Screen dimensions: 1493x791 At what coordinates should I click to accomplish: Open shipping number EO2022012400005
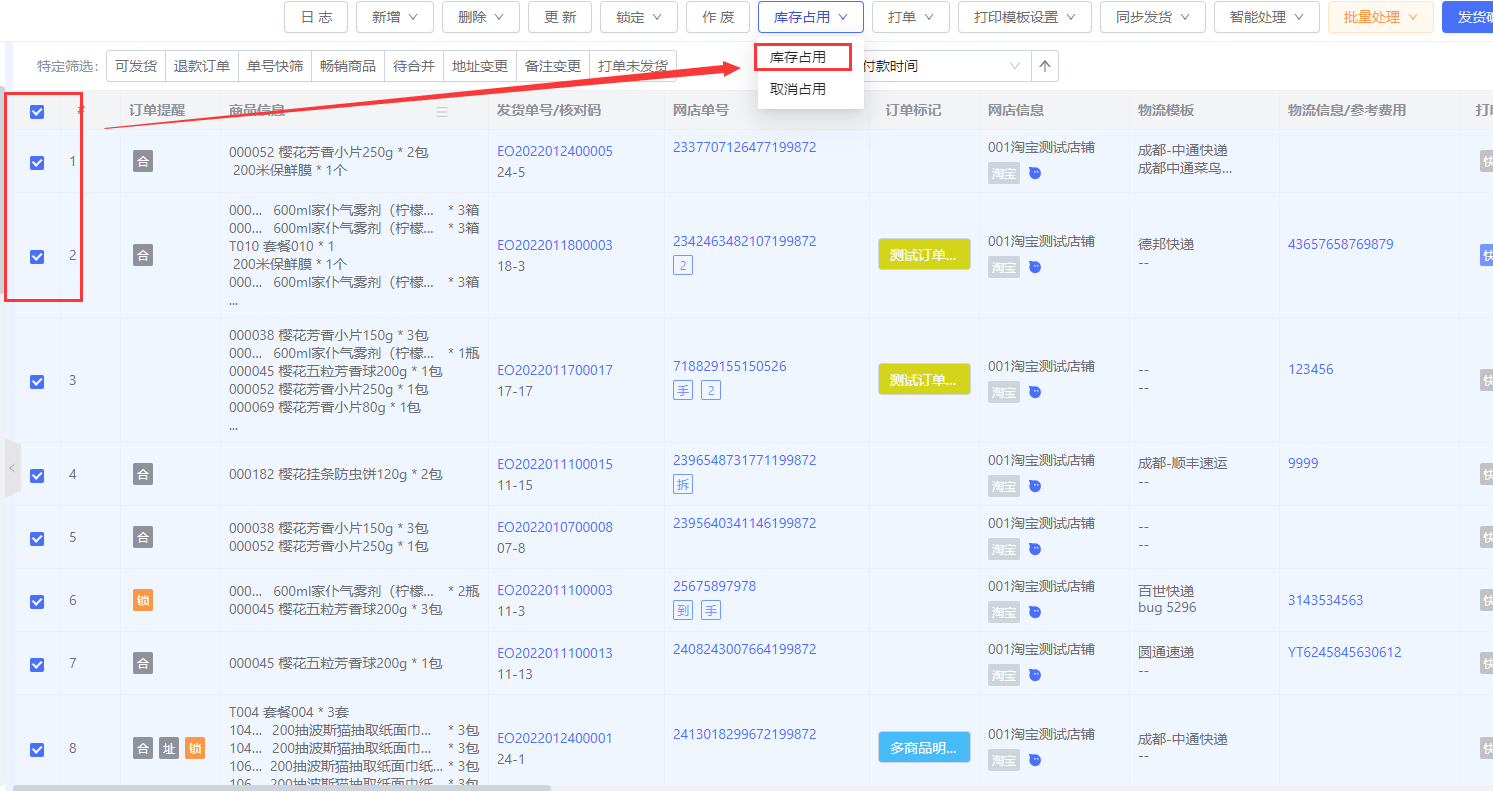click(555, 151)
